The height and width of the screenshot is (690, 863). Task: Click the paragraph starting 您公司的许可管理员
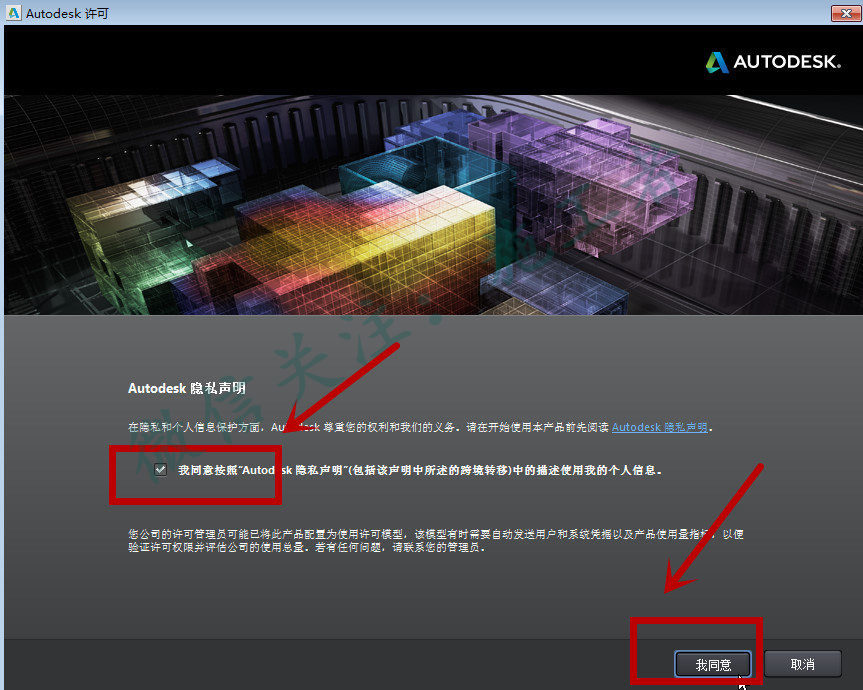pyautogui.click(x=436, y=540)
